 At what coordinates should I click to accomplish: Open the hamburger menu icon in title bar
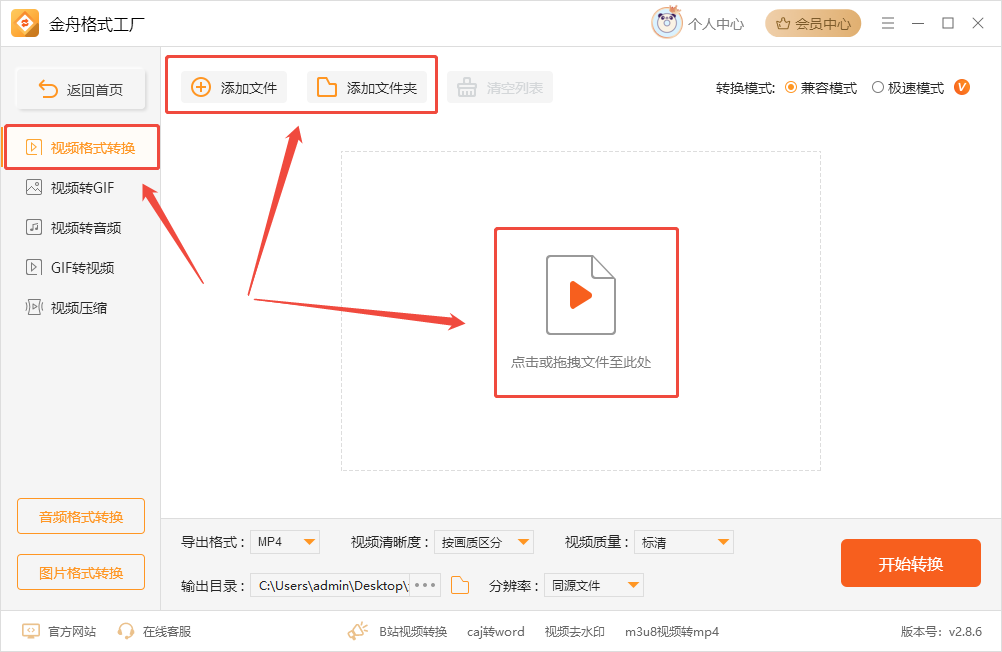888,24
